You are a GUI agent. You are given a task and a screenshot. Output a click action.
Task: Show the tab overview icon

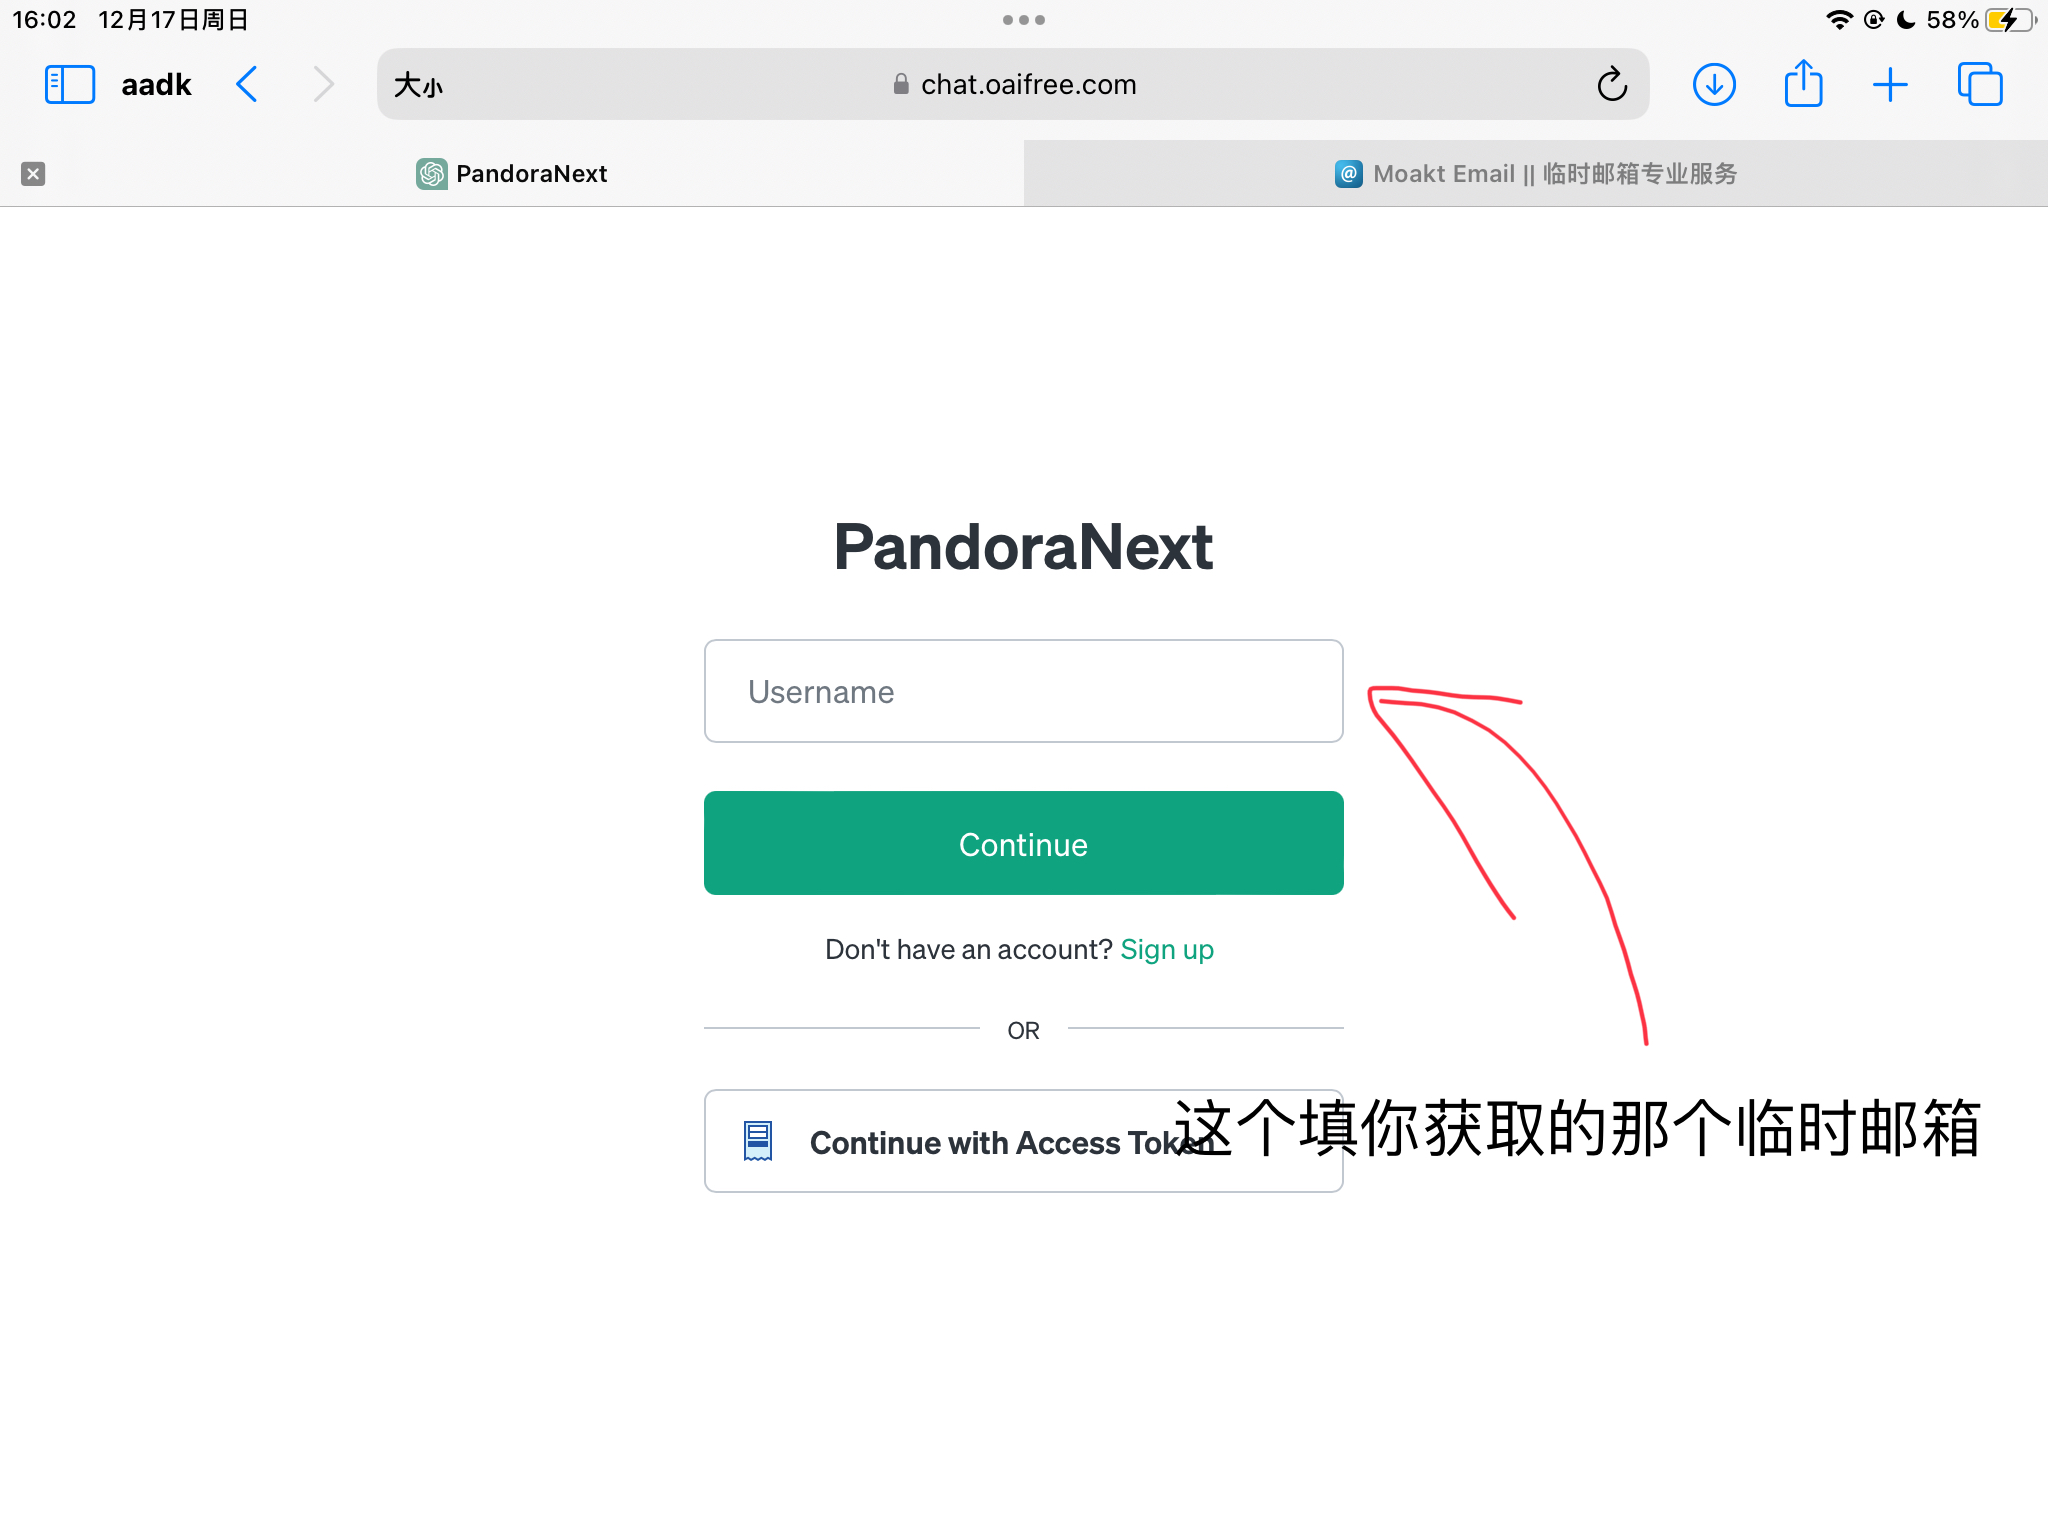[x=1980, y=85]
